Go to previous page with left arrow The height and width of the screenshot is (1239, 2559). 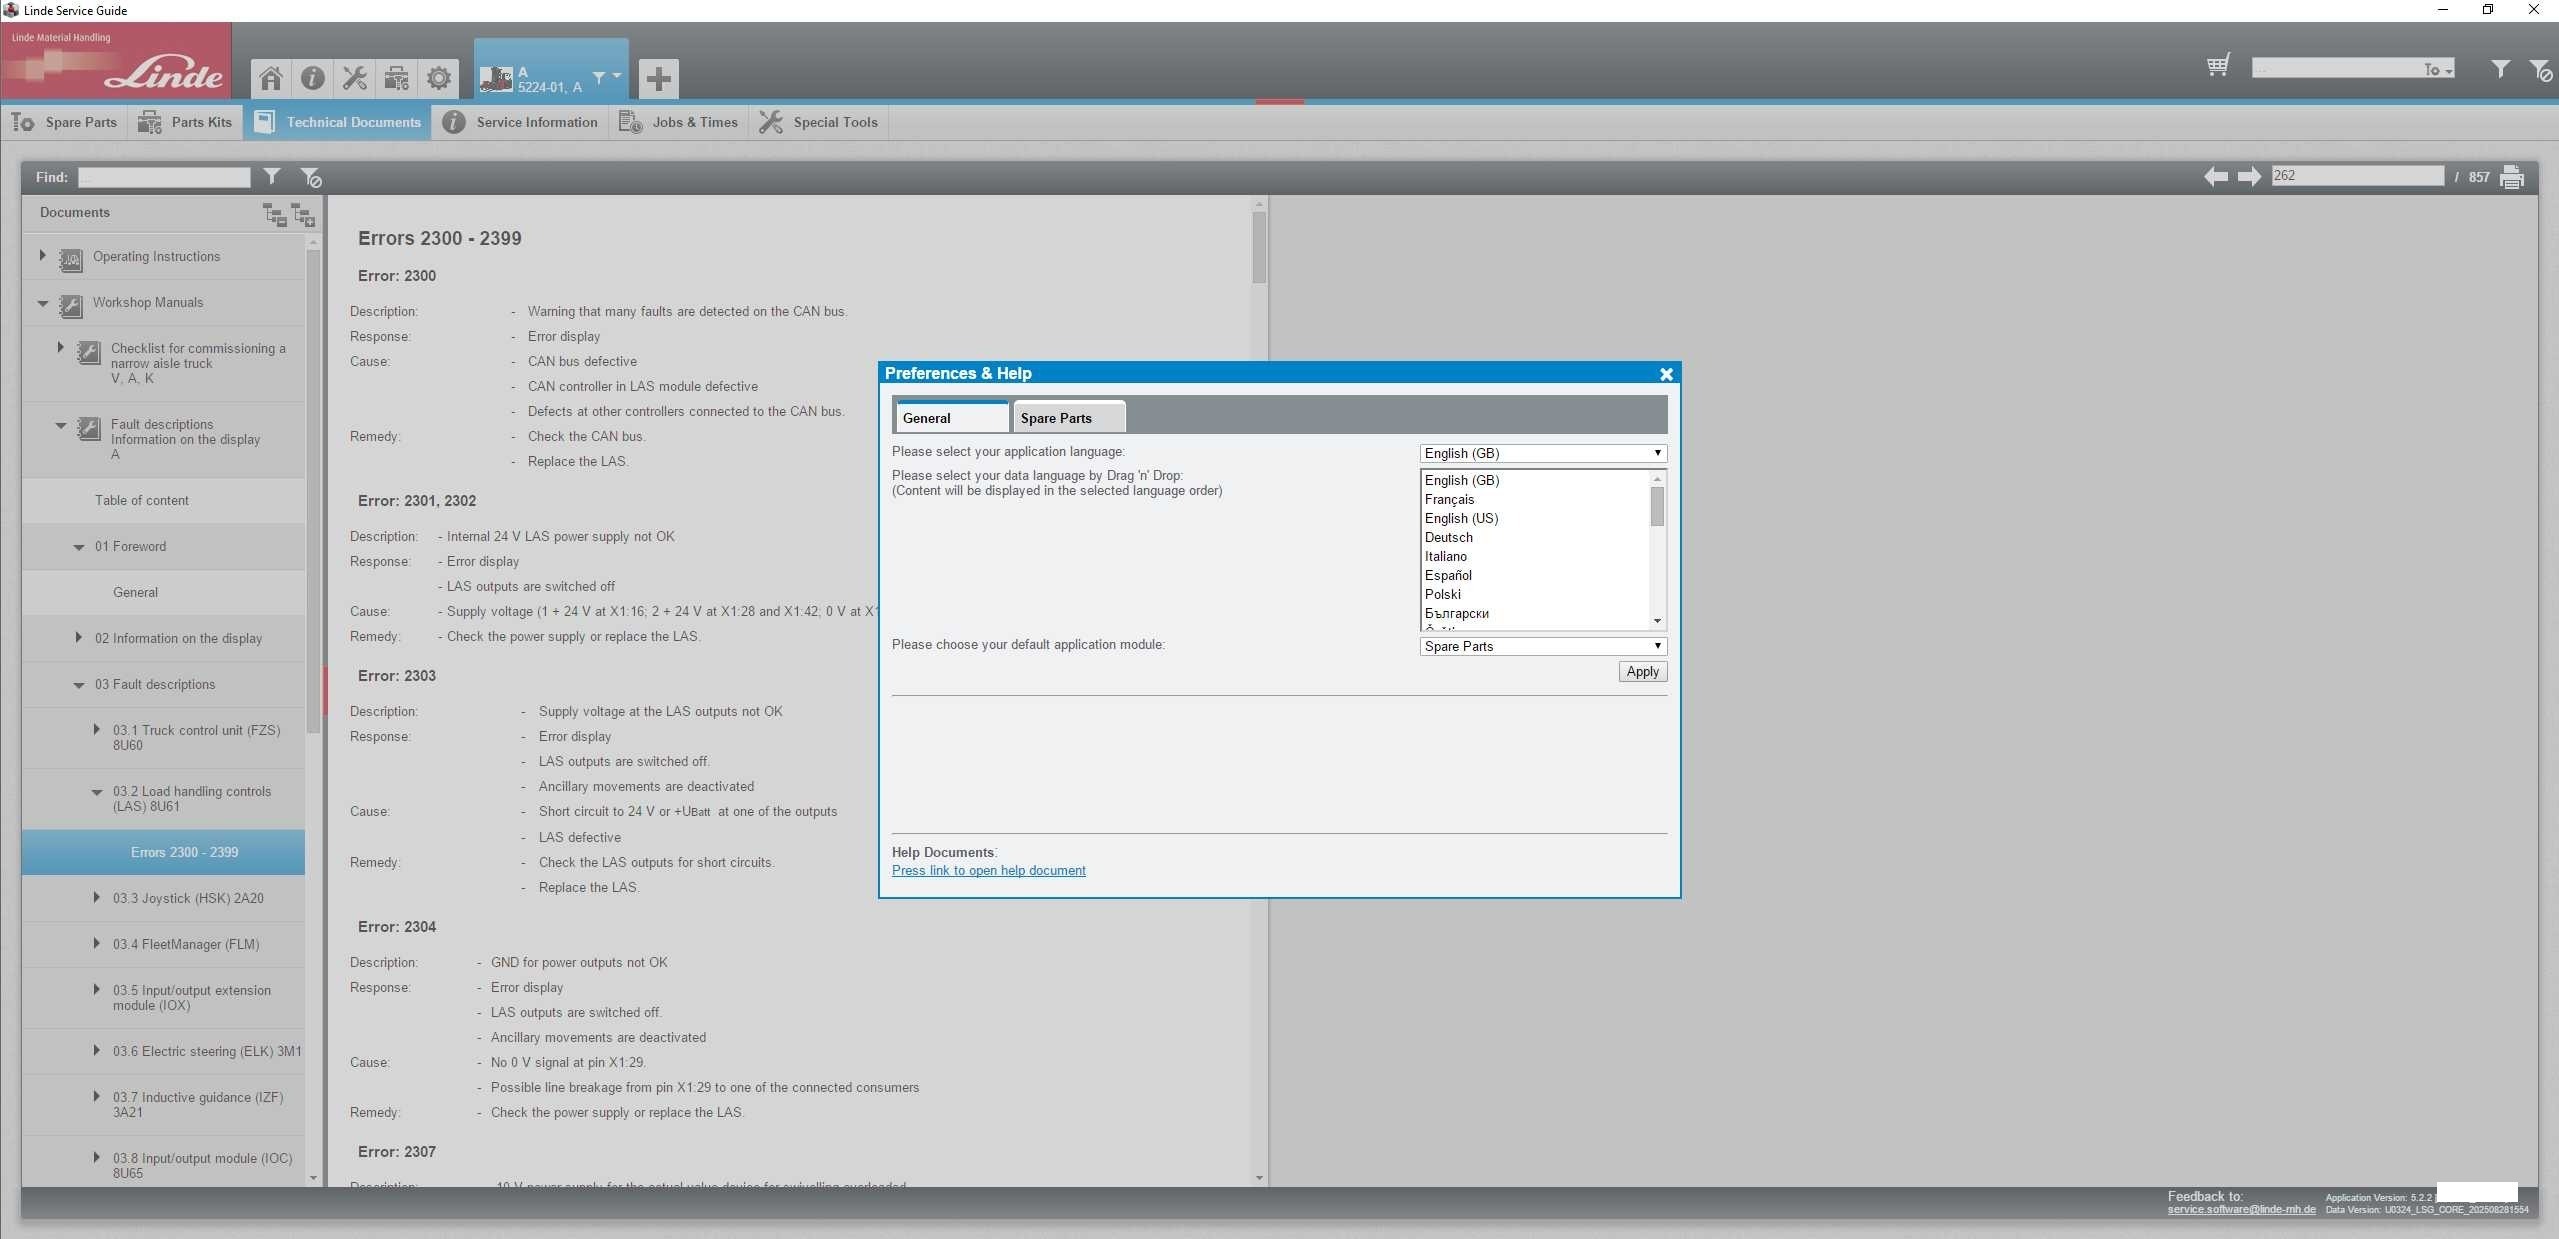[x=2216, y=177]
